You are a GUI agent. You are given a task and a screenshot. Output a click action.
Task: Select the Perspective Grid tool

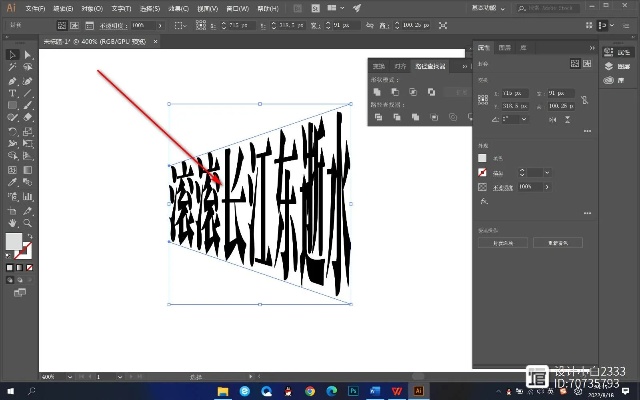click(28, 156)
